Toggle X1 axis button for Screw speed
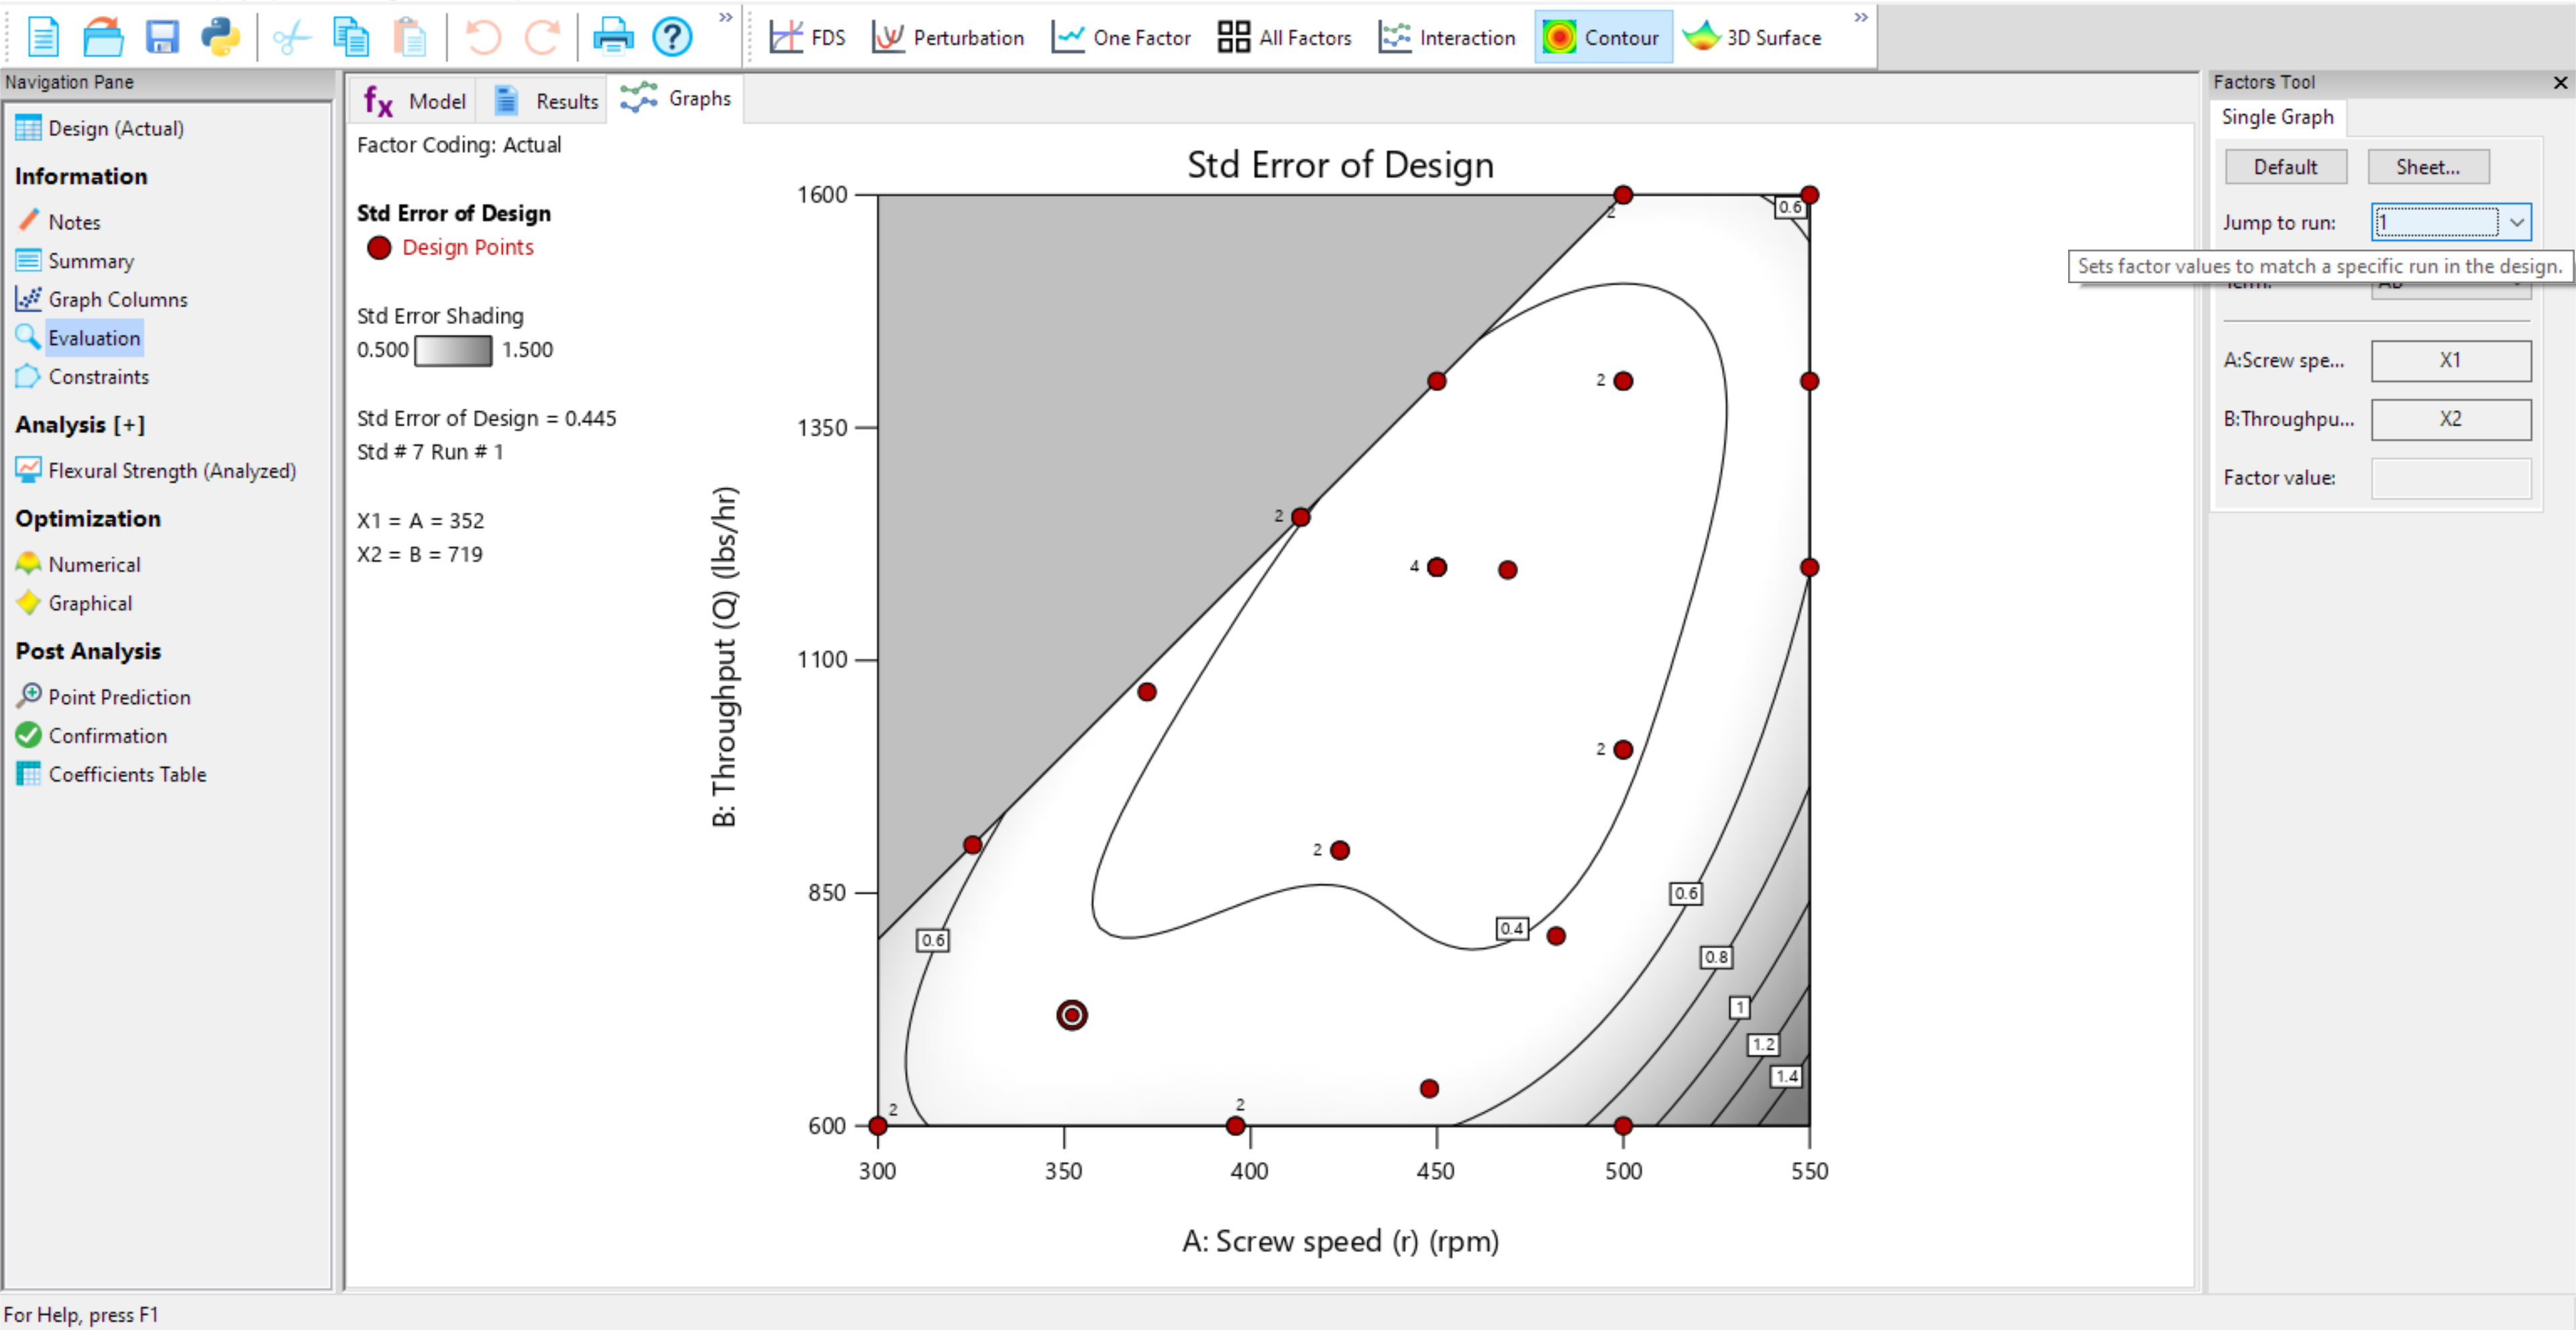 click(2450, 360)
